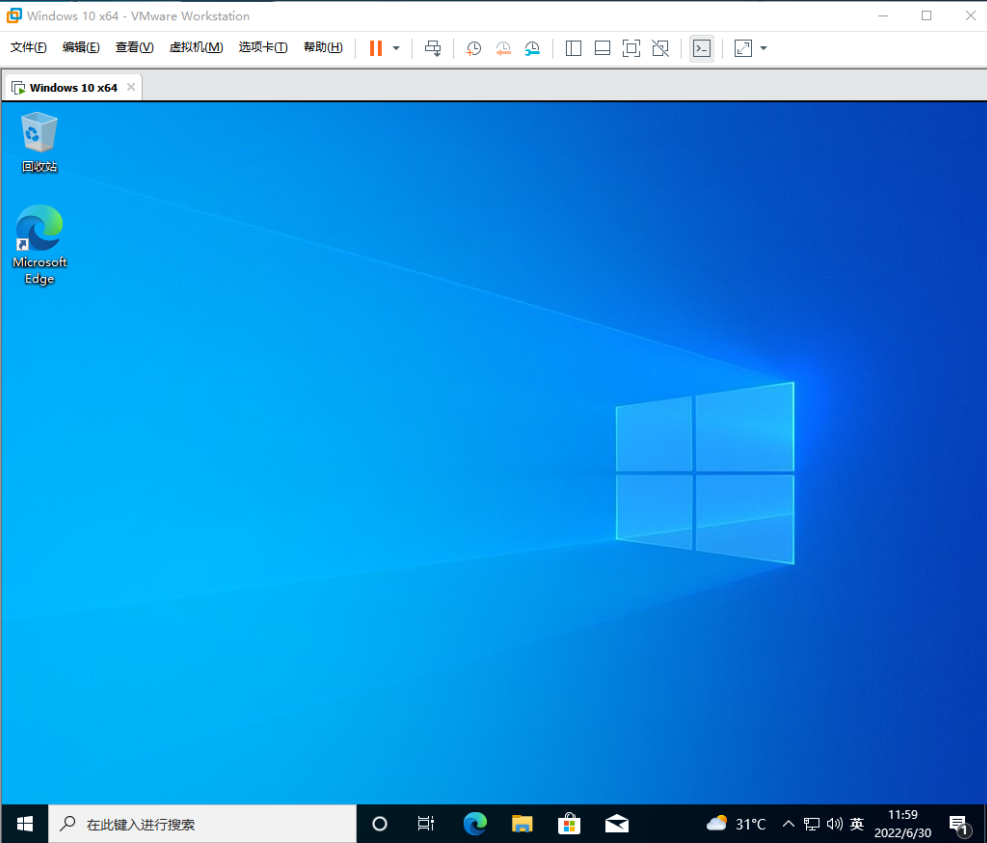The width and height of the screenshot is (987, 843).
Task: Open the power options dropdown arrow
Action: pos(396,48)
